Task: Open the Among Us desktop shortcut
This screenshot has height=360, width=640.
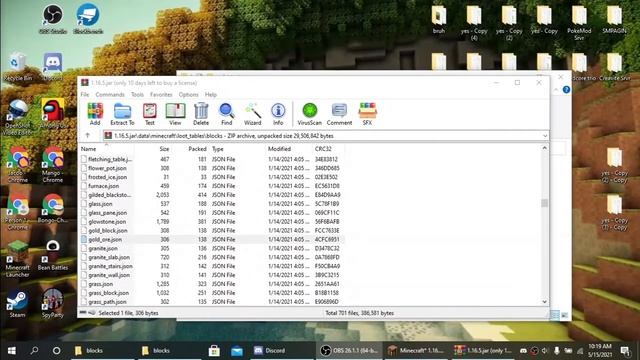Action: click(x=53, y=114)
